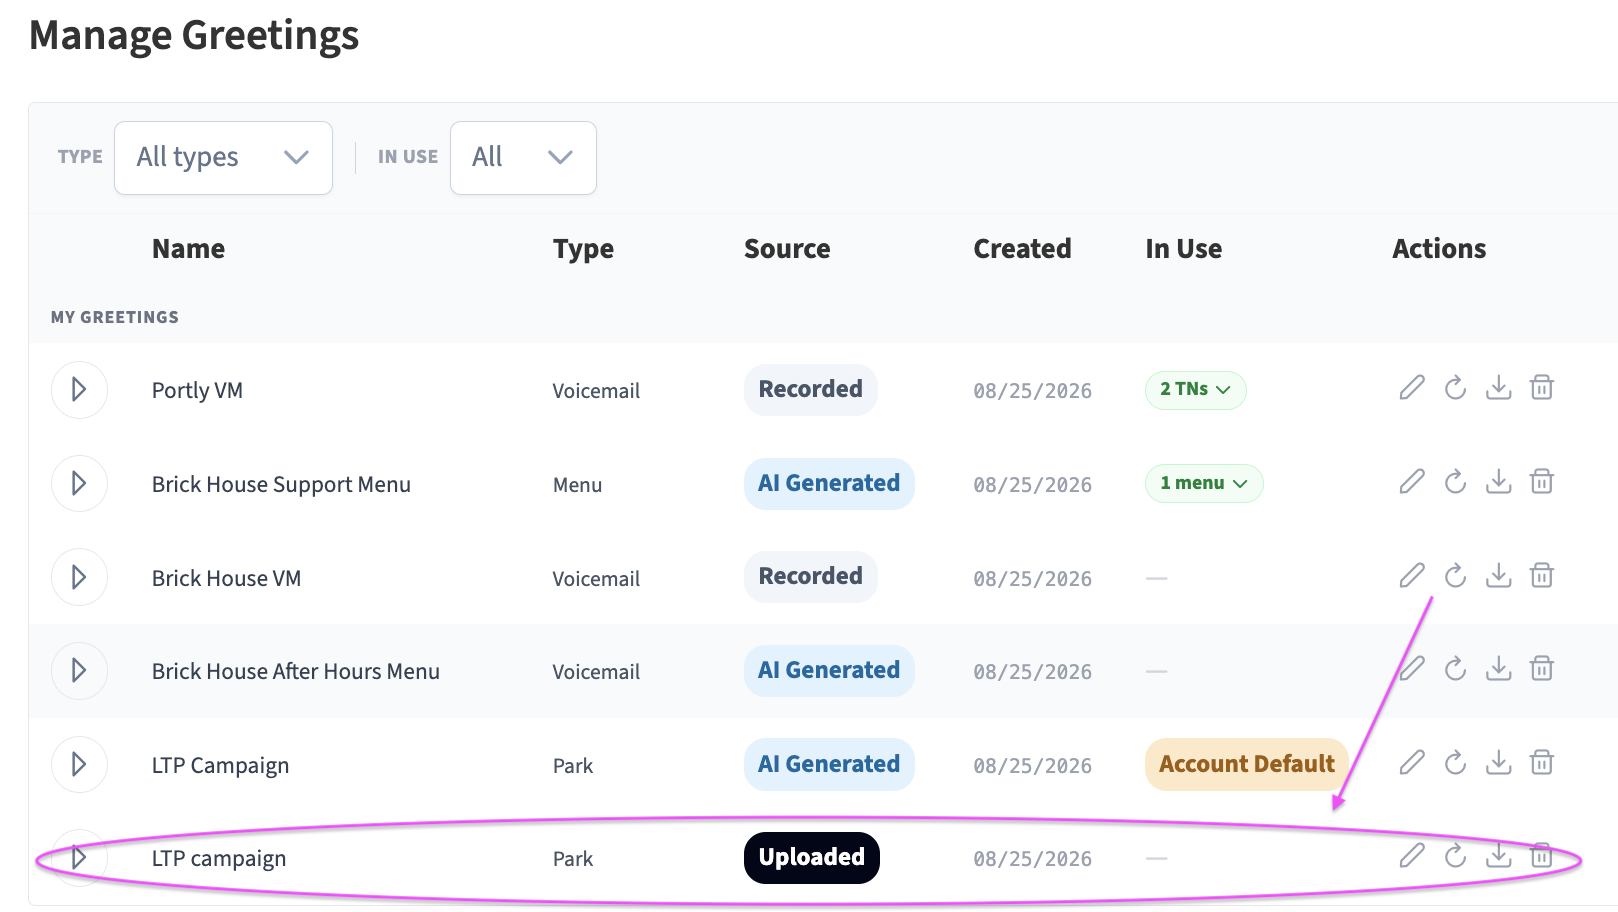Click refresh icon for Brick House Support Menu
Viewport: 1618px width, 912px height.
[x=1455, y=482]
